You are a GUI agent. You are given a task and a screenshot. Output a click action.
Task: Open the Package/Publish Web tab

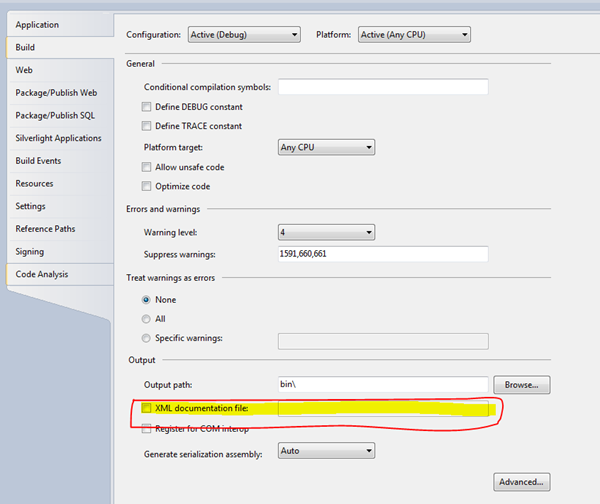60,93
